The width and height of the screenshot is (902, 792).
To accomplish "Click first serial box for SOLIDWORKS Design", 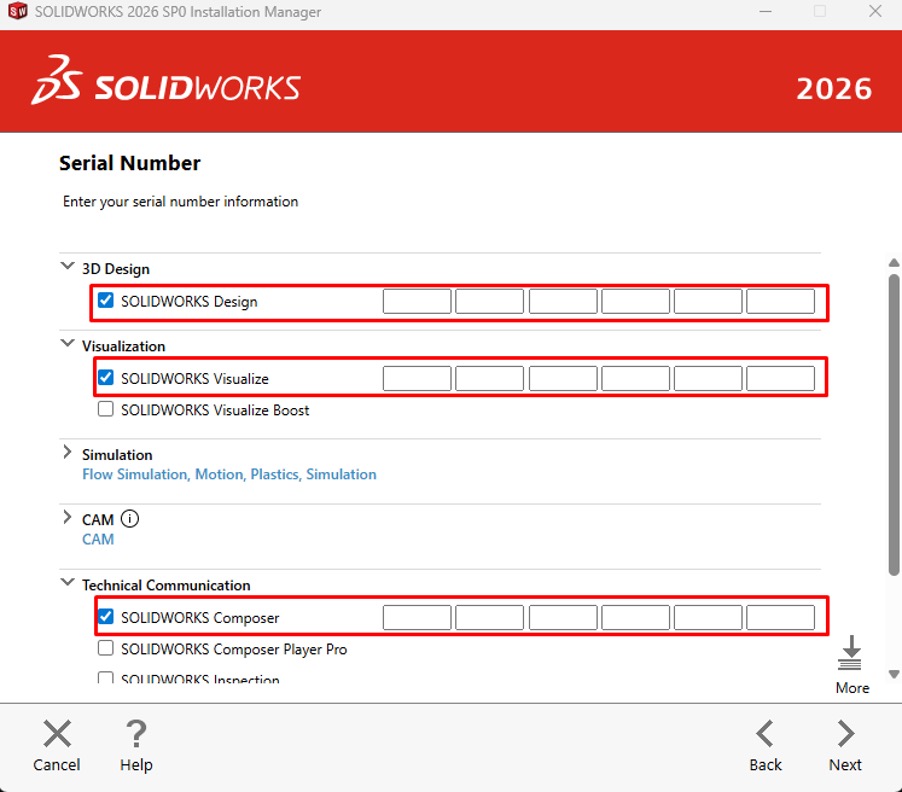I will [417, 301].
